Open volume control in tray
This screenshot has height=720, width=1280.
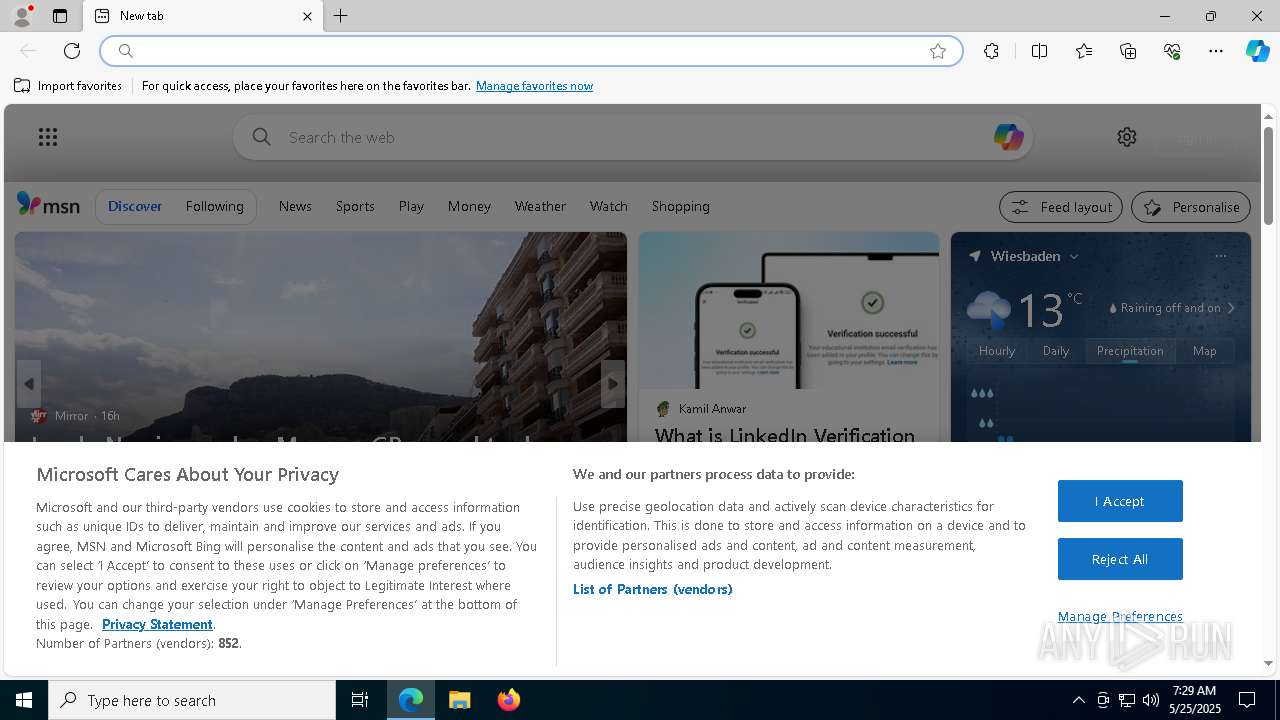click(x=1151, y=700)
